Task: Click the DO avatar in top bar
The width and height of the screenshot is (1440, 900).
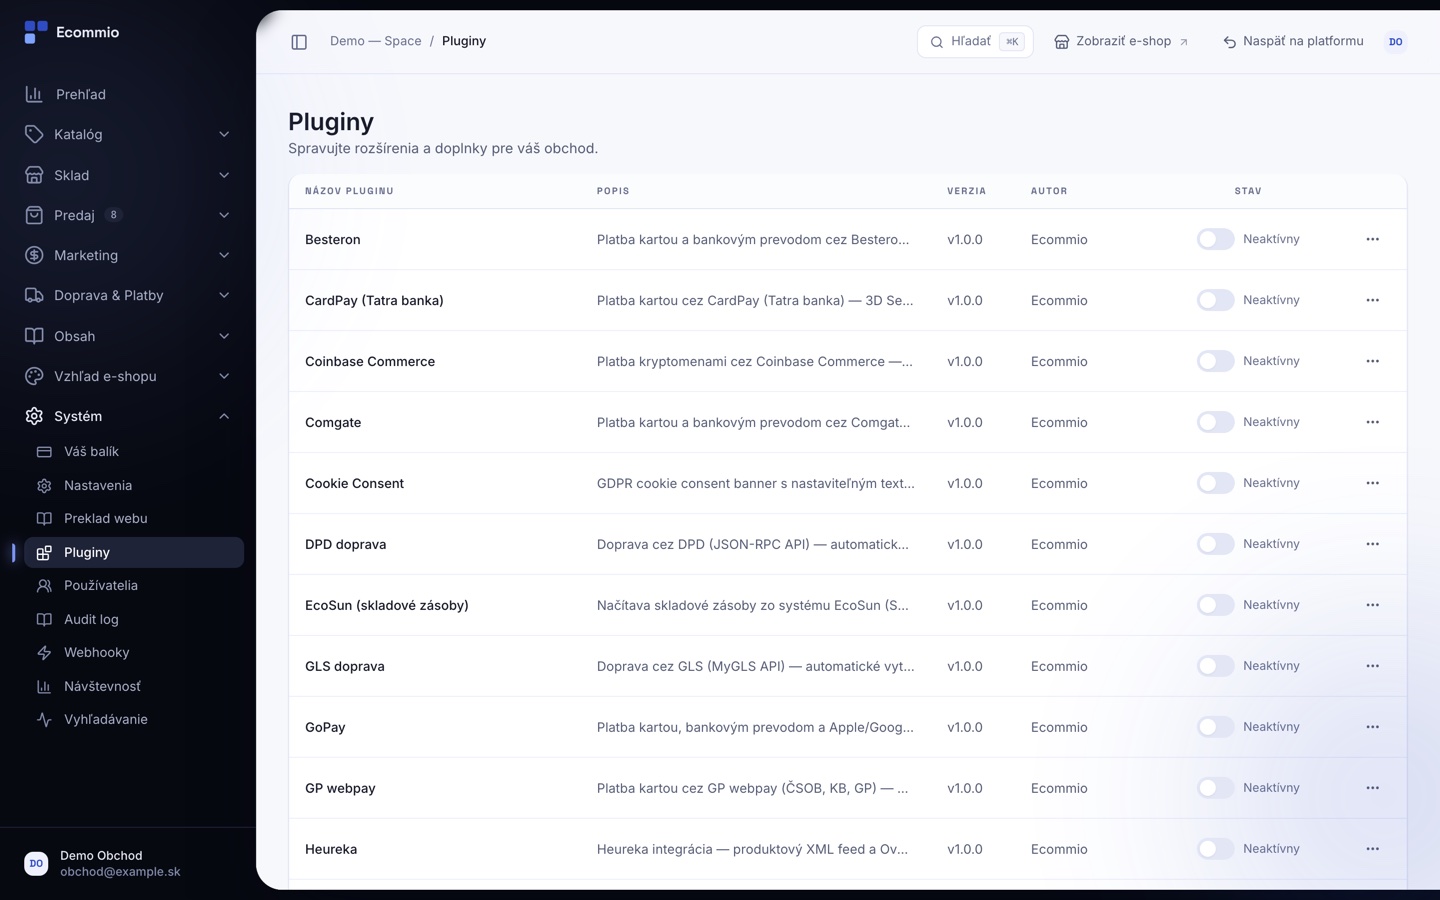Action: [x=1395, y=42]
